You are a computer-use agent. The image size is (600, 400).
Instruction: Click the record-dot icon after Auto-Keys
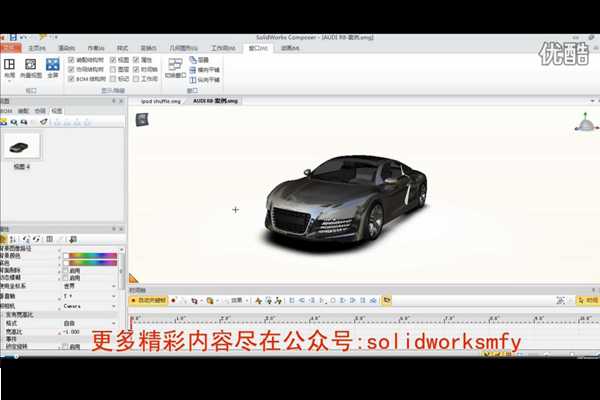tap(173, 300)
